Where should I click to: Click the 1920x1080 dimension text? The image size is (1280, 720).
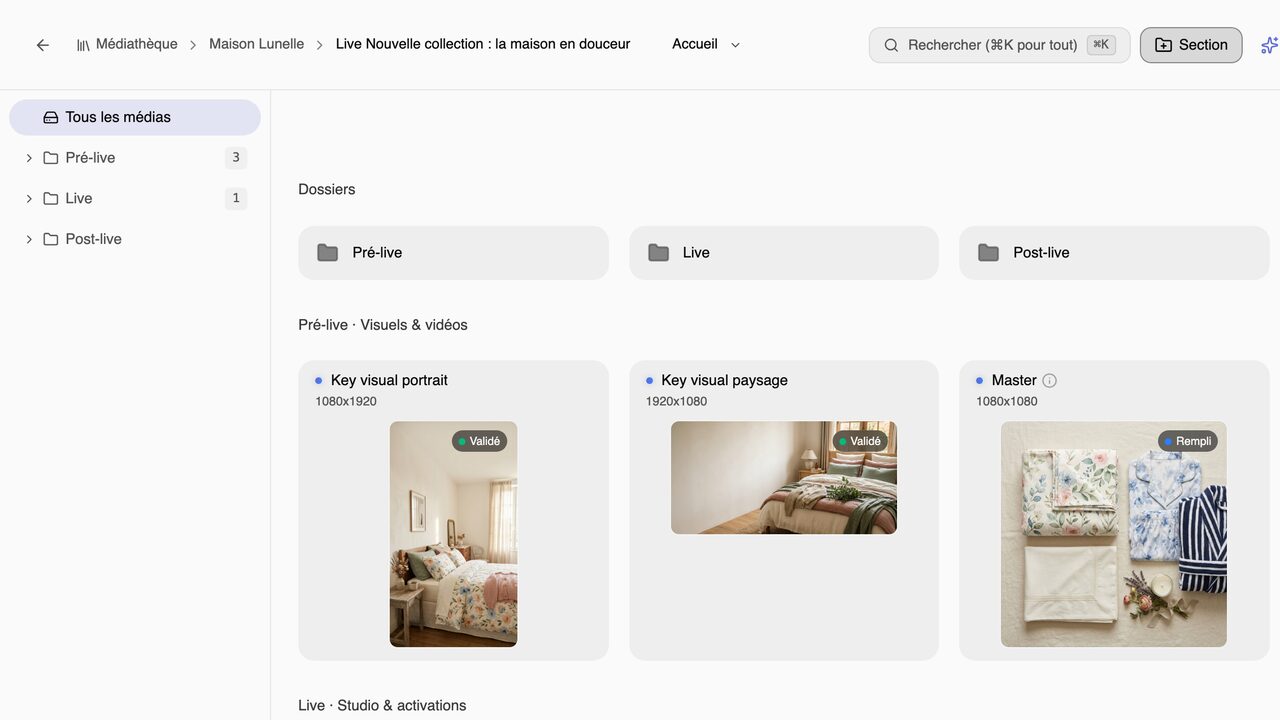tap(676, 401)
